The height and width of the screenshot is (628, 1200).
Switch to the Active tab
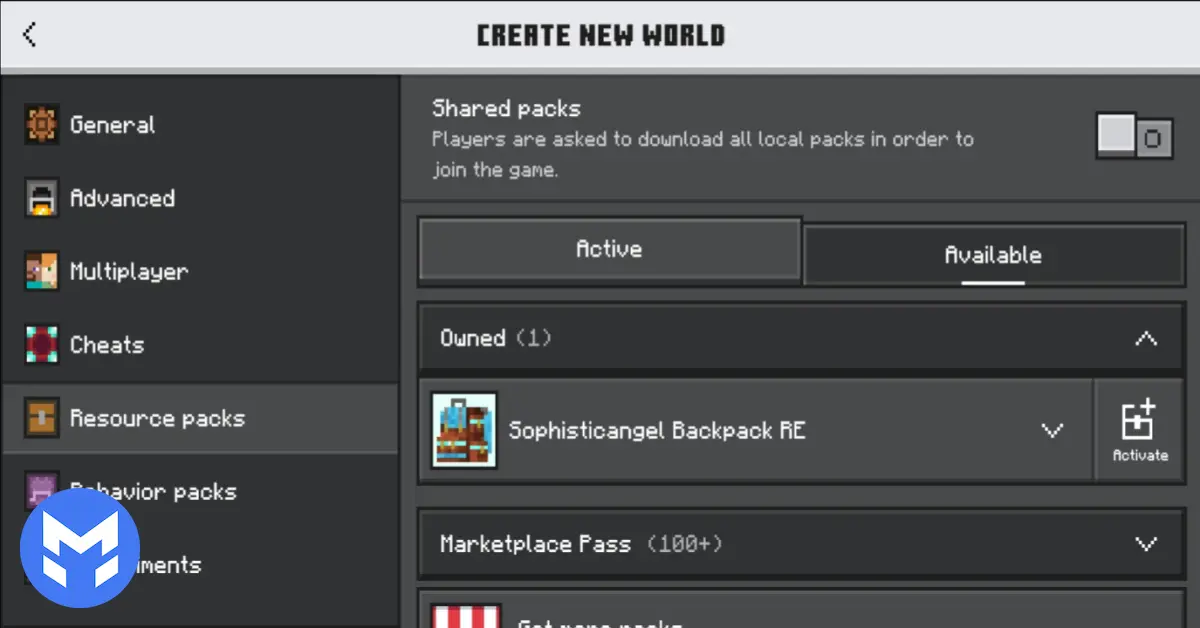point(609,249)
